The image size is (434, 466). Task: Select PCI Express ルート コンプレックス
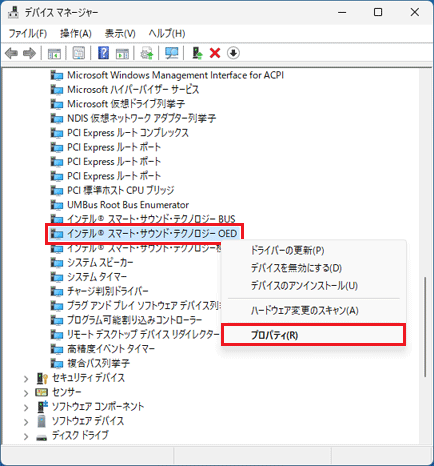point(128,133)
